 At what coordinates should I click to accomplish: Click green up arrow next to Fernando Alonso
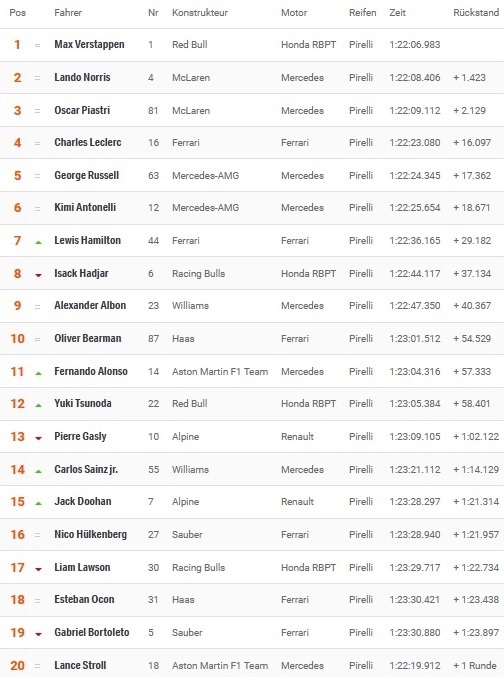[x=38, y=373]
